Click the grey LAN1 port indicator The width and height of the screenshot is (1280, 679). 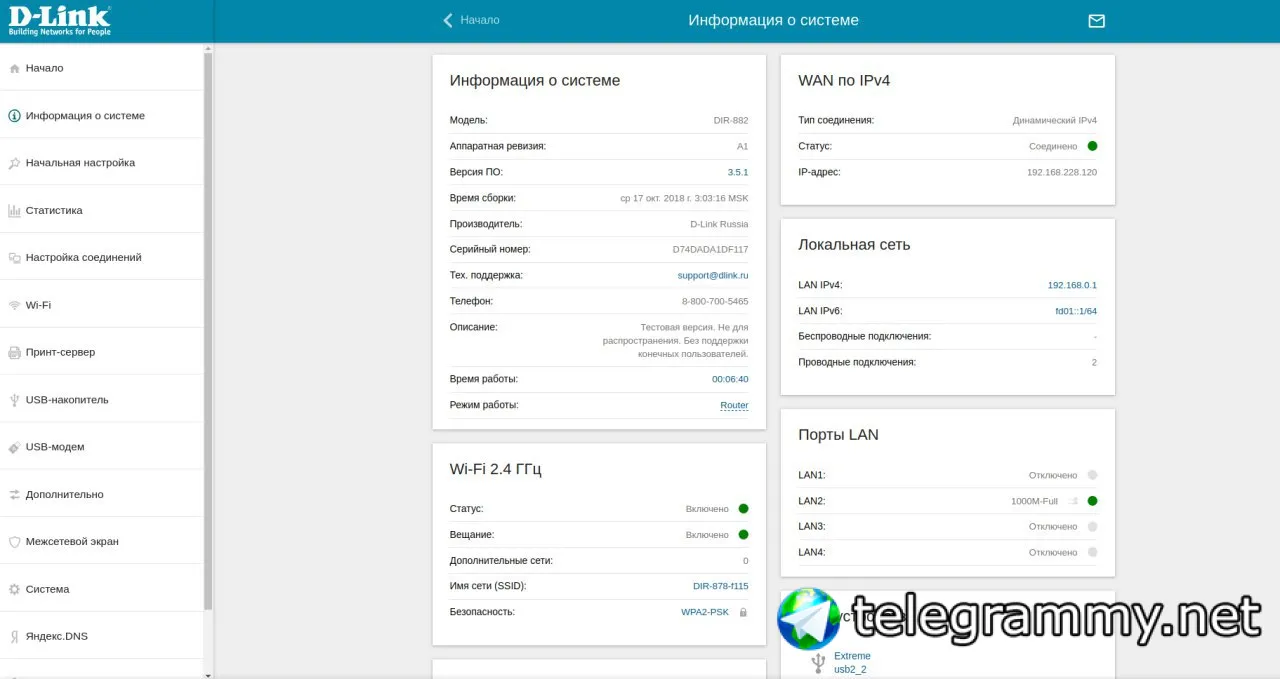coord(1092,475)
